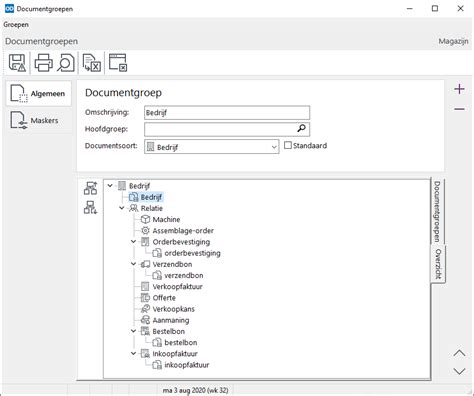Select the Aanmaning label

coord(171,320)
